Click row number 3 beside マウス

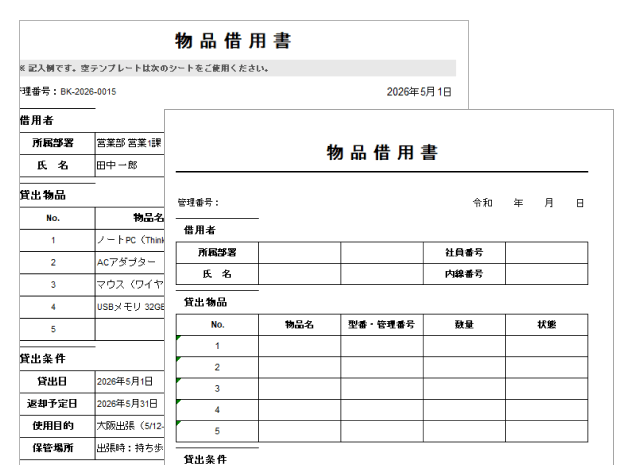53,285
